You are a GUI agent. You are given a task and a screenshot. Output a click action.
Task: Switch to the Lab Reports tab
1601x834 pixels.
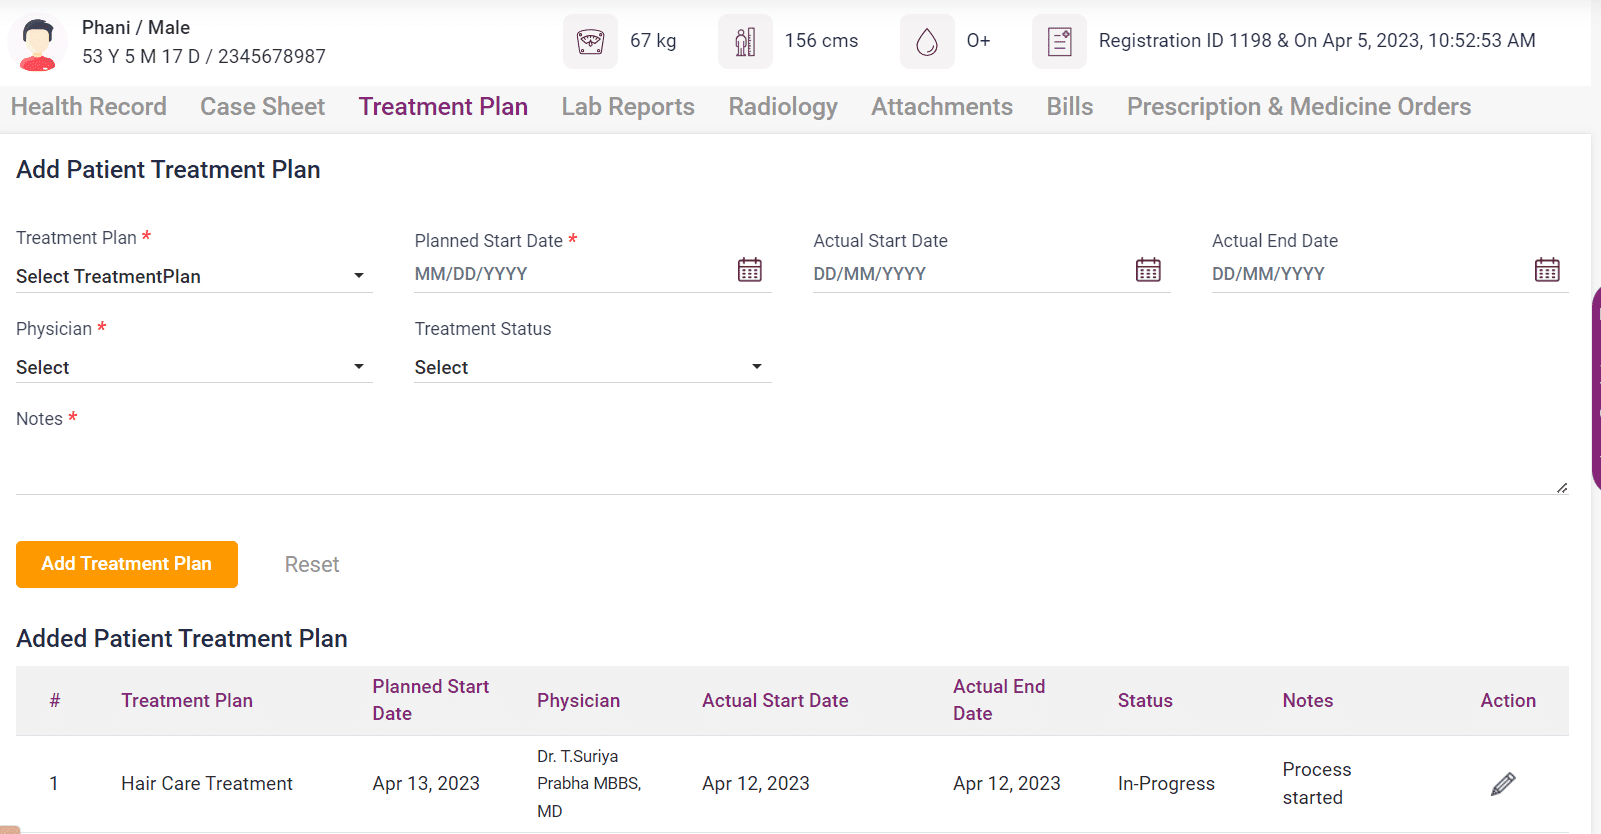tap(627, 107)
